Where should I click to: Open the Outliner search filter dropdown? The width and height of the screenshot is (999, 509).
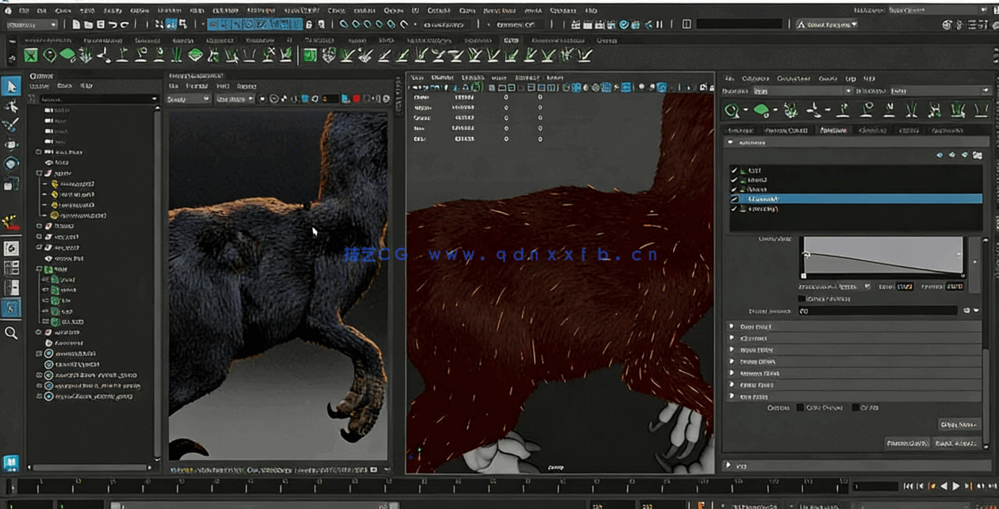[153, 99]
